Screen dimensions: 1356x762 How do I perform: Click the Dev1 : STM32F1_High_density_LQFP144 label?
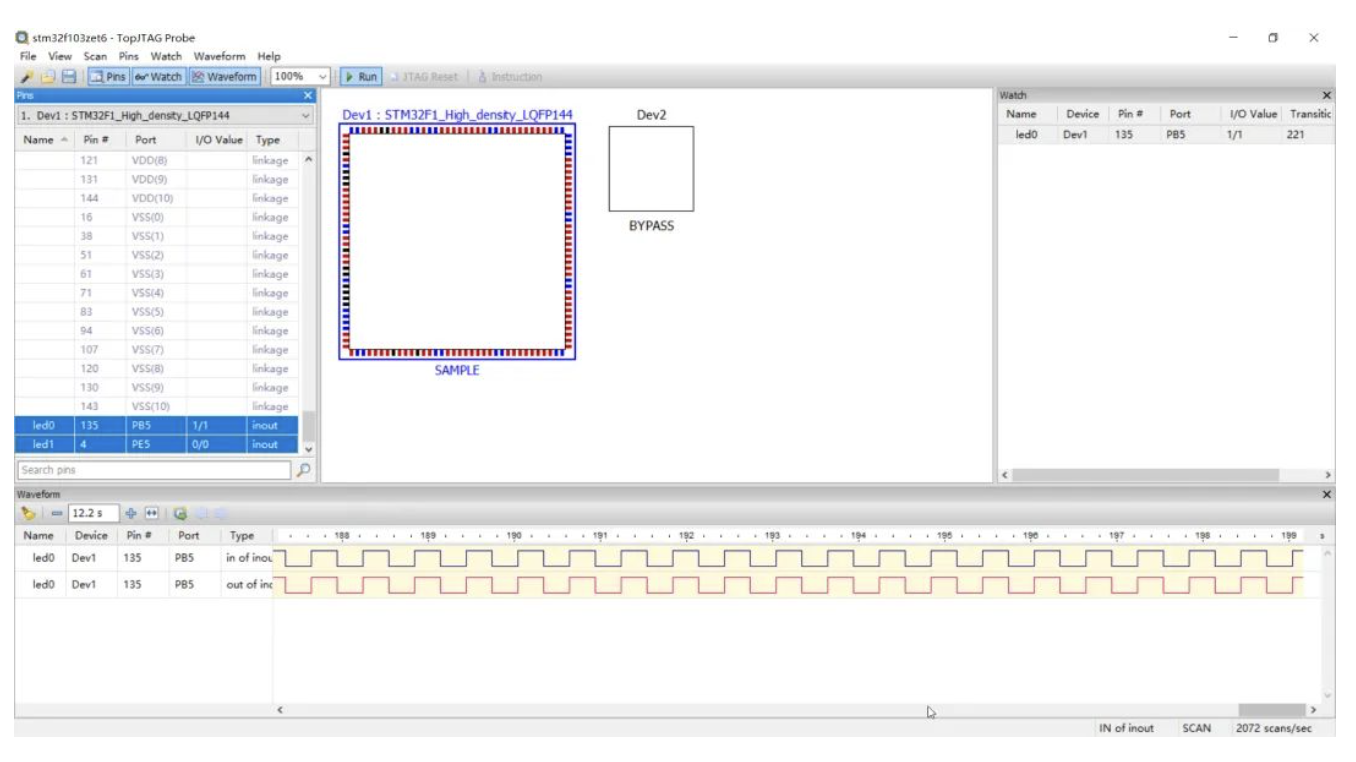tap(458, 115)
